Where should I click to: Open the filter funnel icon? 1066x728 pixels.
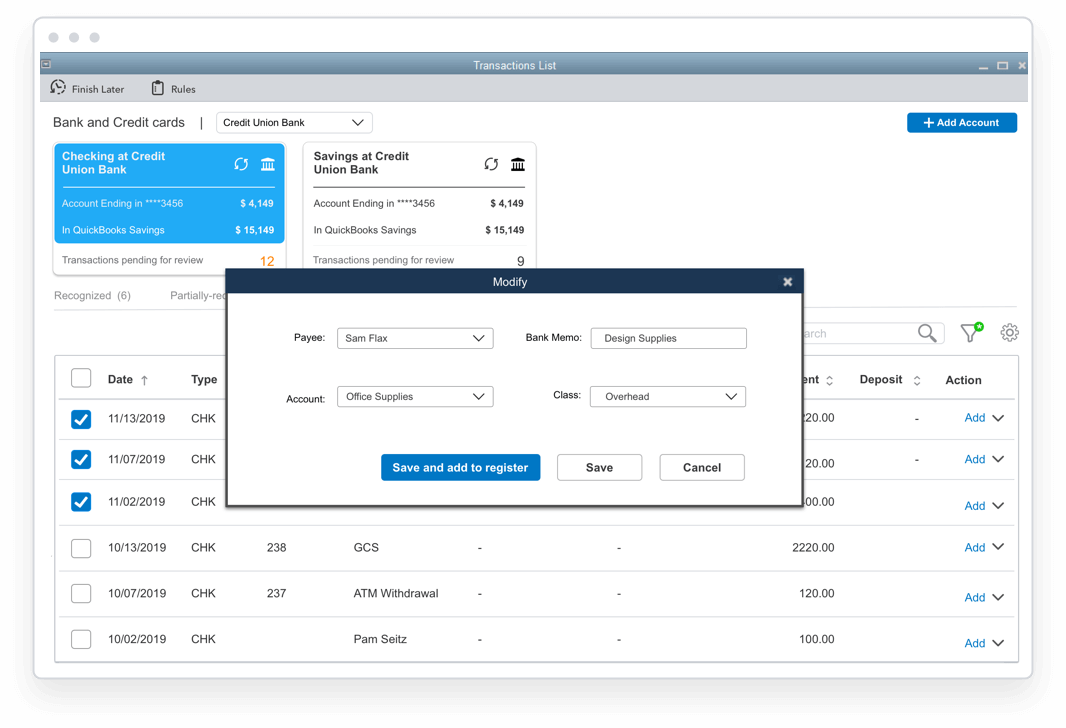[x=970, y=333]
